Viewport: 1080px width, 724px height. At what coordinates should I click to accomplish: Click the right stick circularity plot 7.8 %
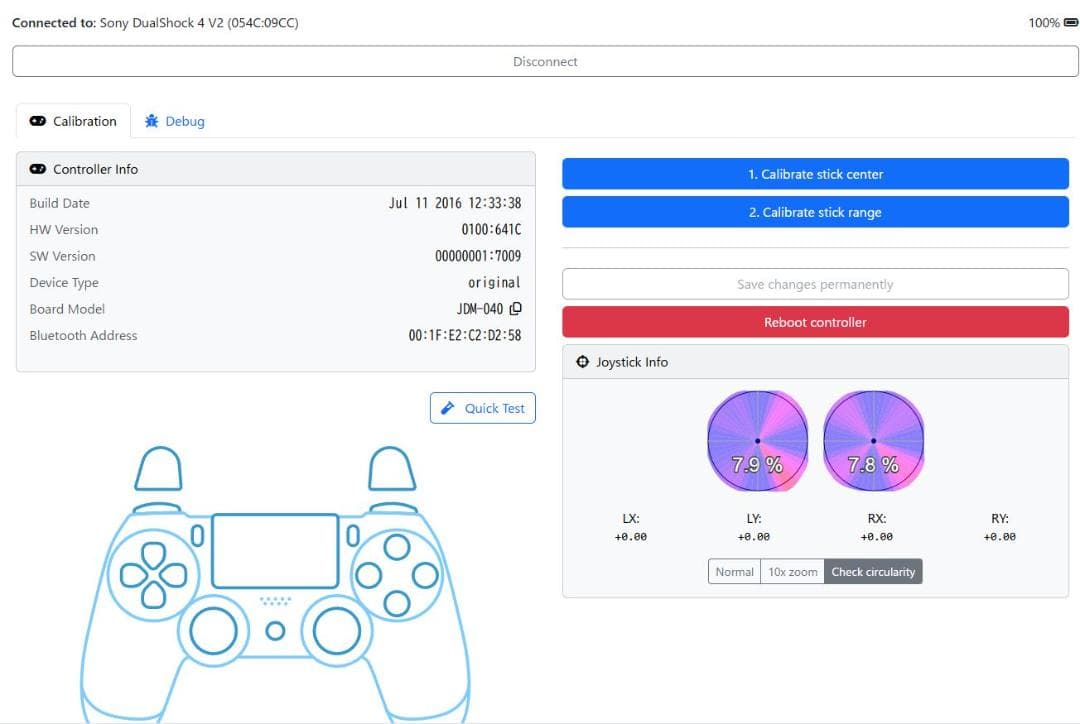pyautogui.click(x=873, y=441)
